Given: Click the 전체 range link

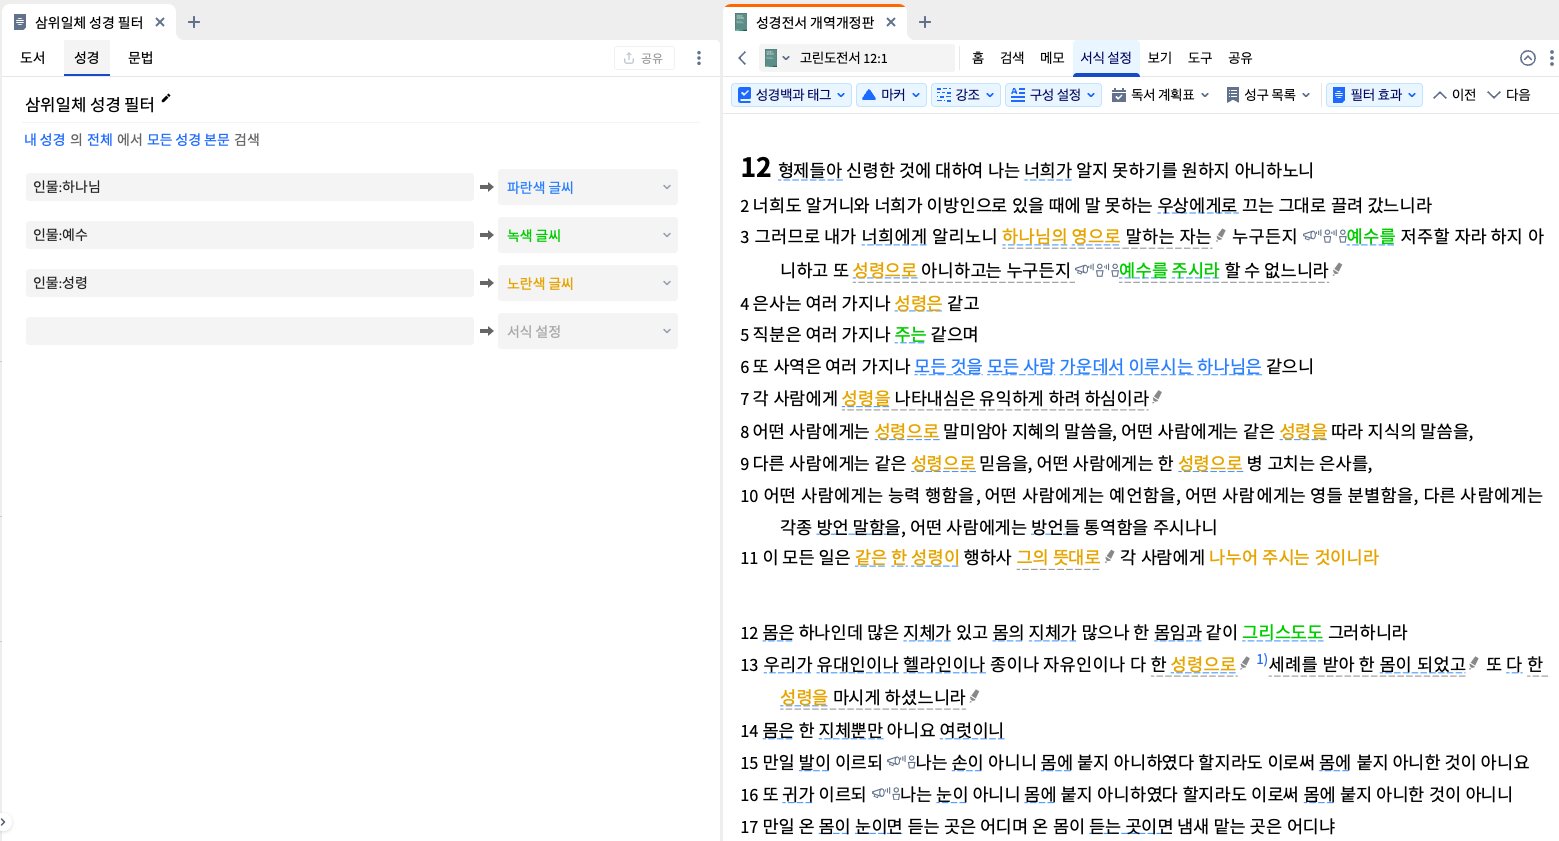Looking at the screenshot, I should [100, 140].
